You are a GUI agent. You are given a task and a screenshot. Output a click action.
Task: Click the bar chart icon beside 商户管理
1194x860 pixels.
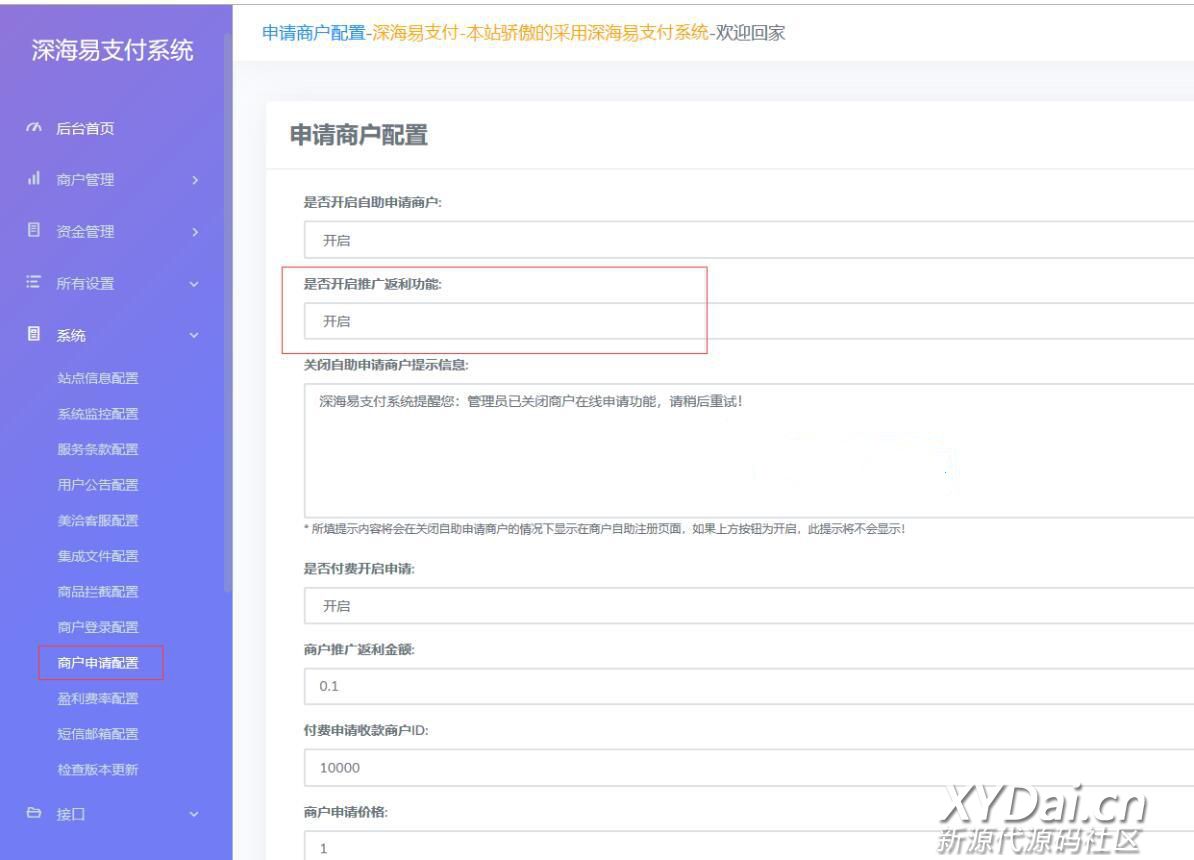coord(34,178)
